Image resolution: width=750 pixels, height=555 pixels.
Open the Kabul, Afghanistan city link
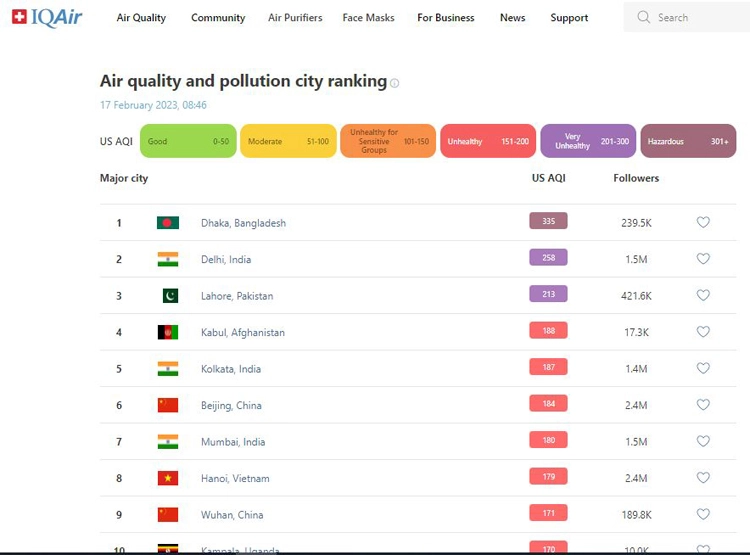click(243, 333)
